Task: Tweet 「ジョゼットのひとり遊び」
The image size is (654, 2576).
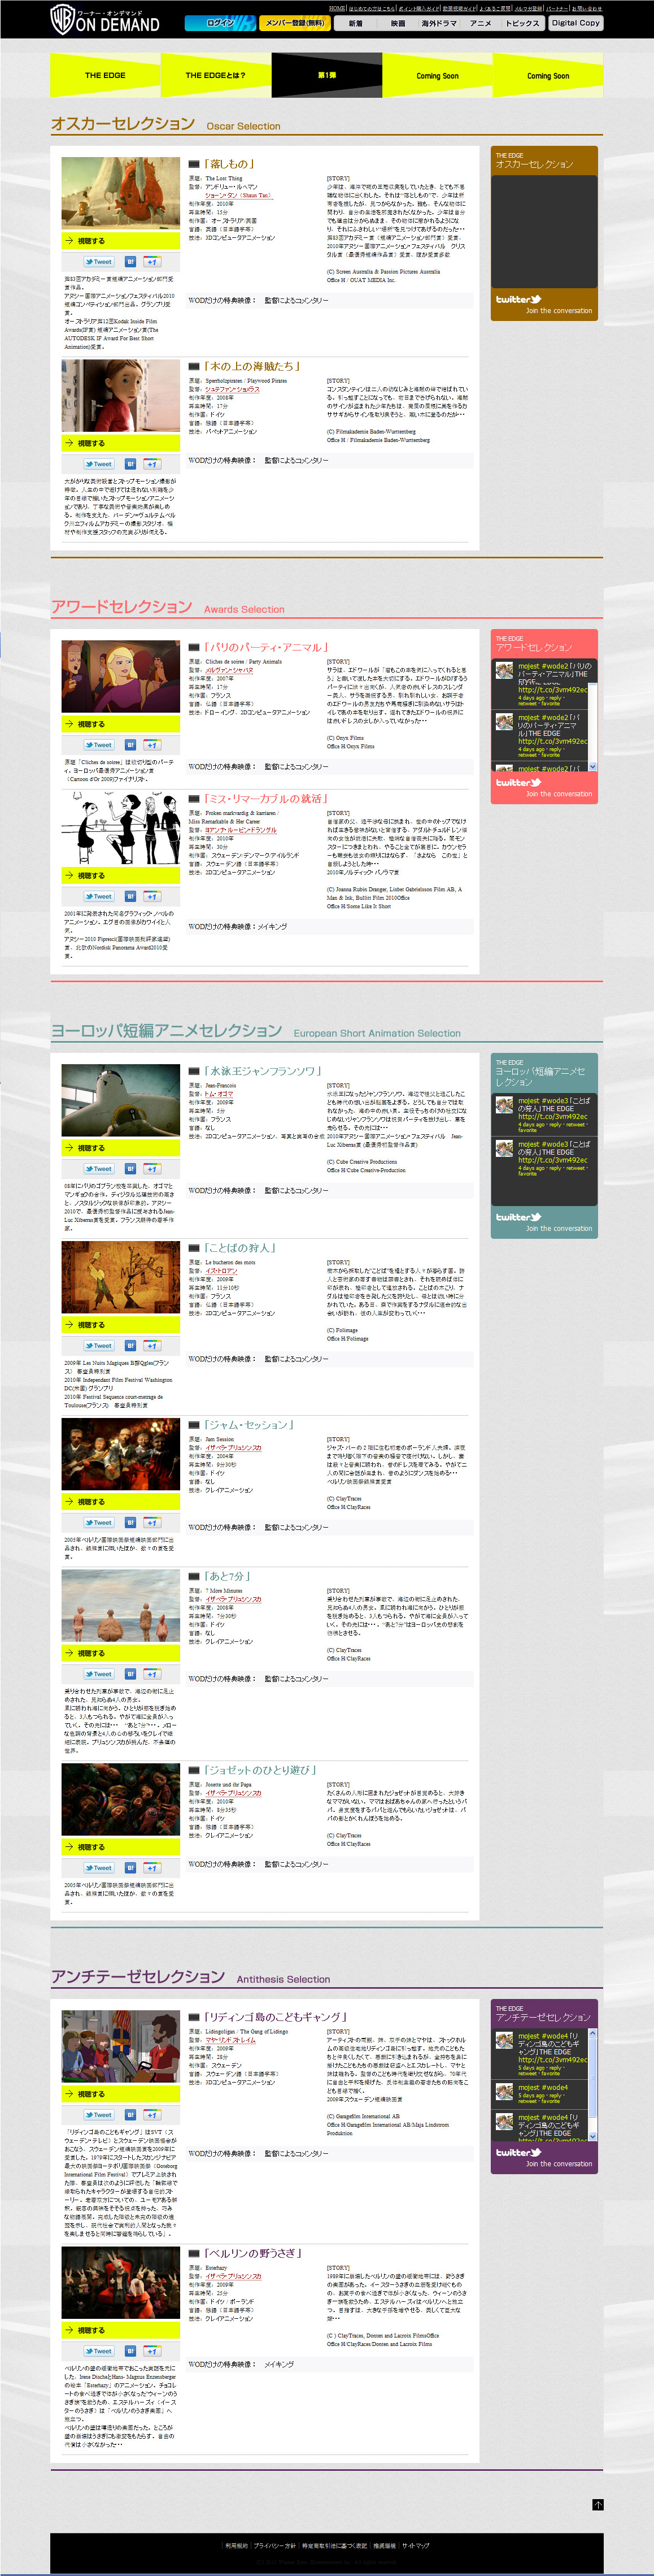Action: pos(99,1867)
